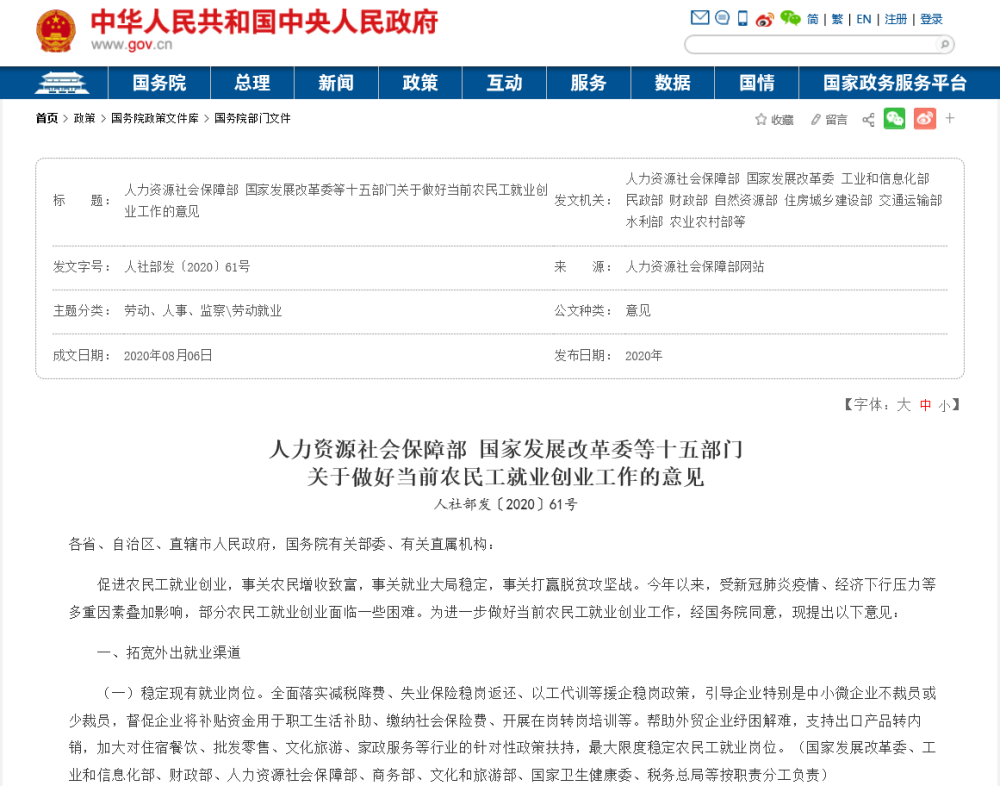Screen dimensions: 1000x786
Task: Expand more share options with the plus icon
Action: coord(950,118)
